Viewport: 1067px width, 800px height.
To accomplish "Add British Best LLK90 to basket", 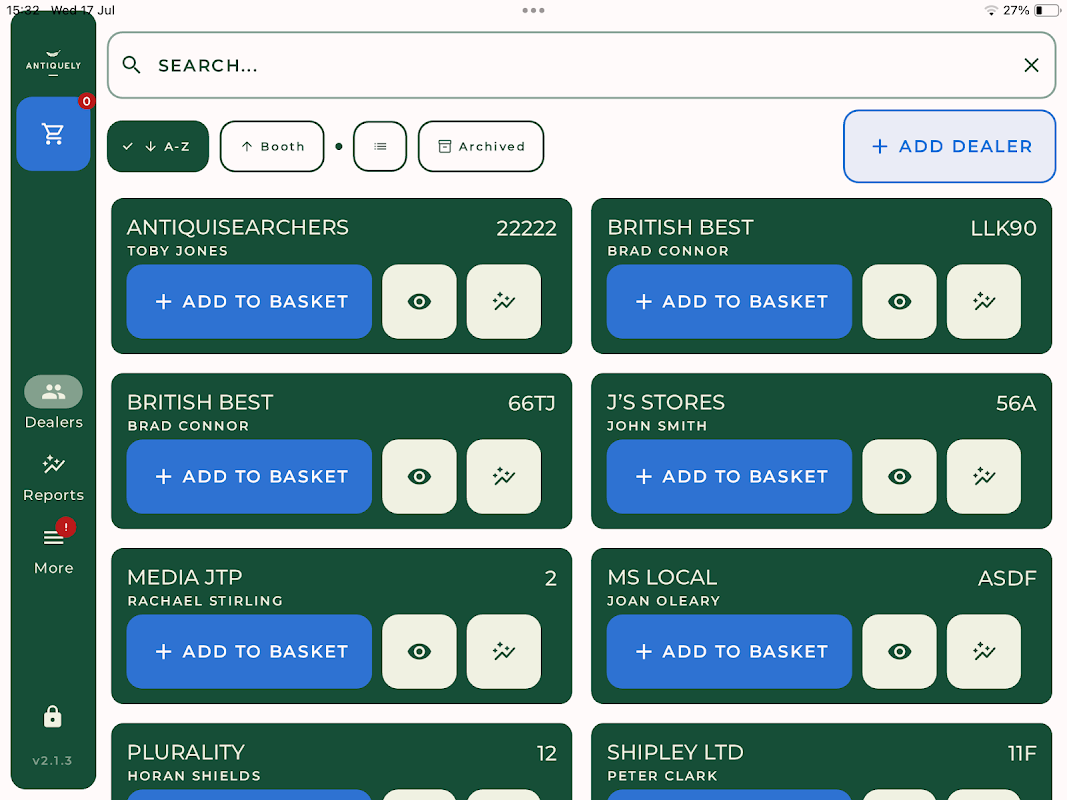I will point(729,301).
